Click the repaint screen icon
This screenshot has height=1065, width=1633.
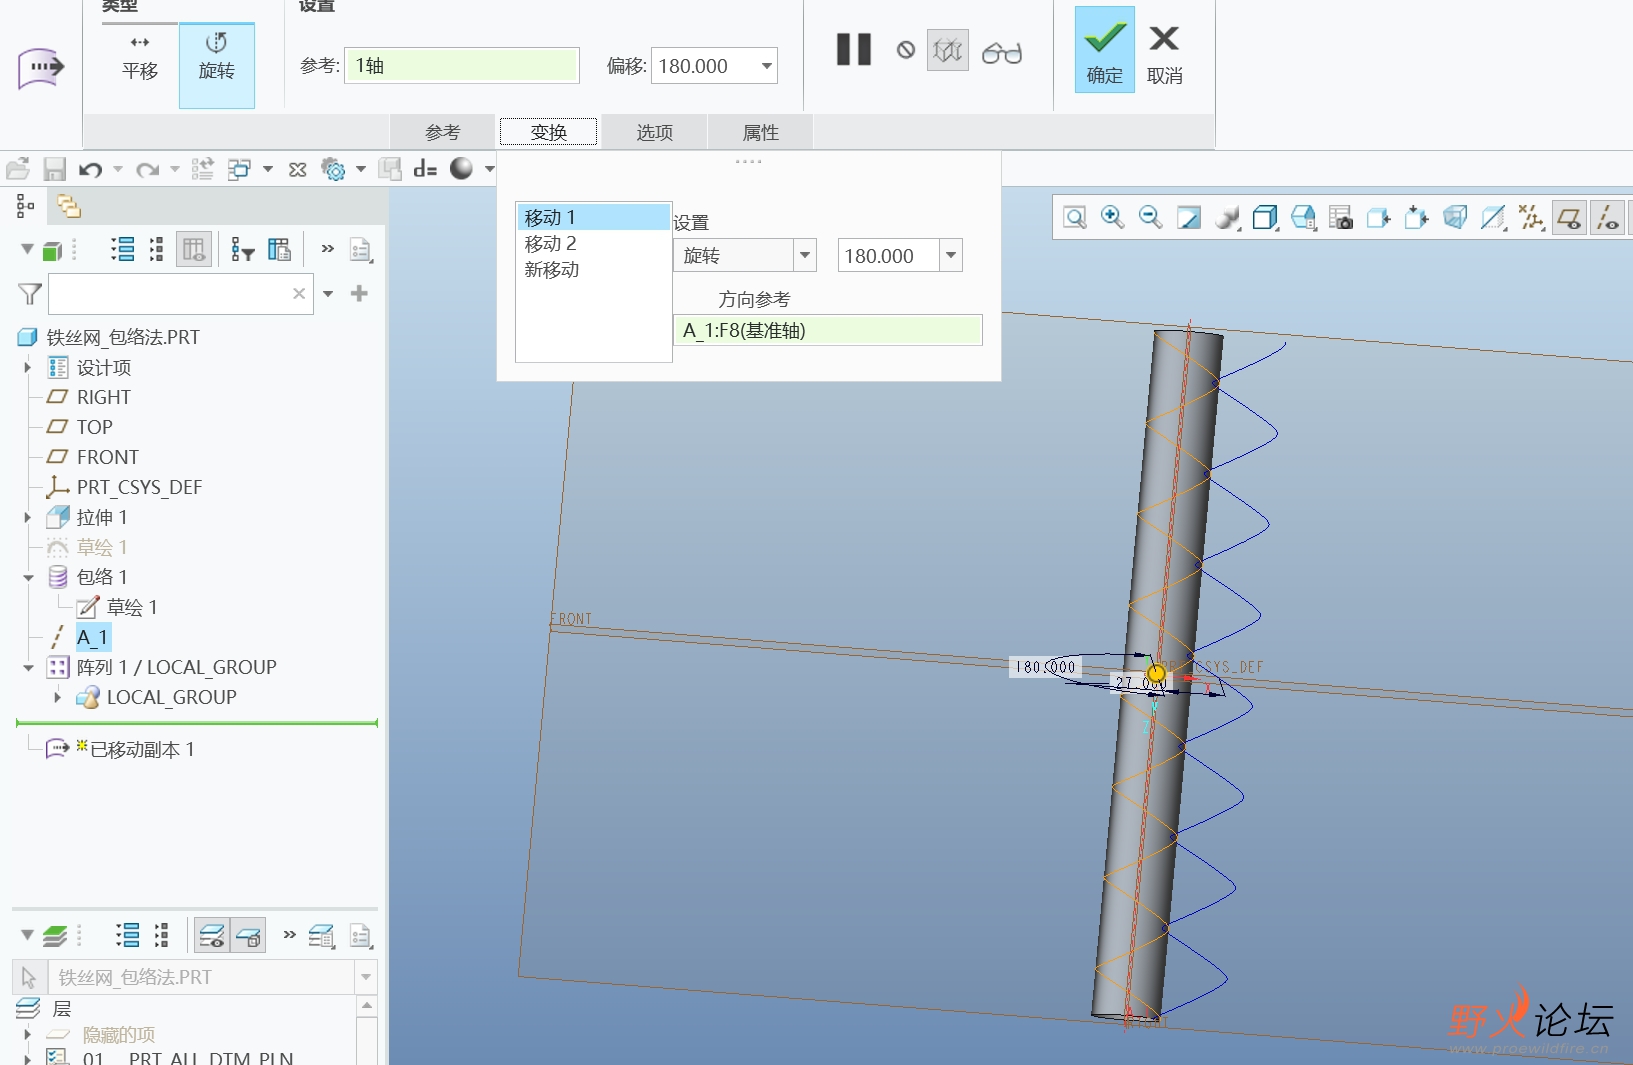coord(1189,217)
